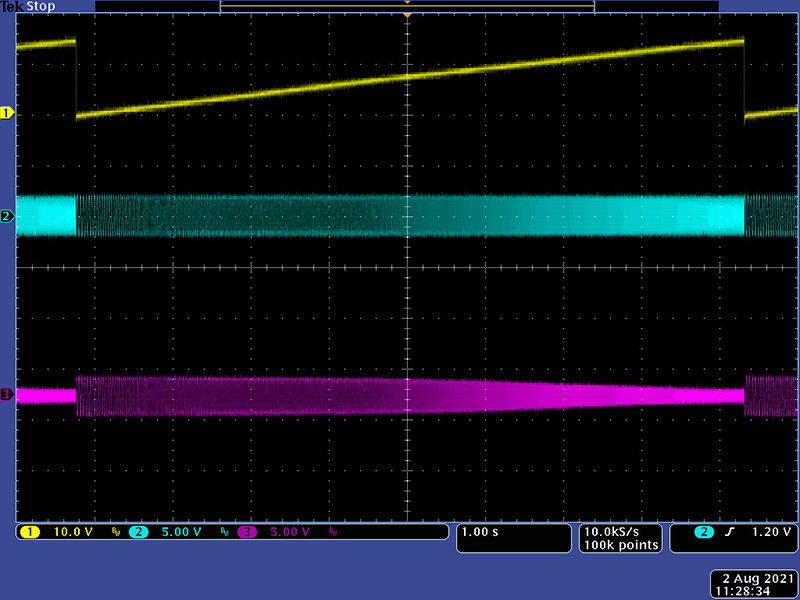The height and width of the screenshot is (600, 800).
Task: Click the channel 3 magenta ground marker
Action: point(7,395)
